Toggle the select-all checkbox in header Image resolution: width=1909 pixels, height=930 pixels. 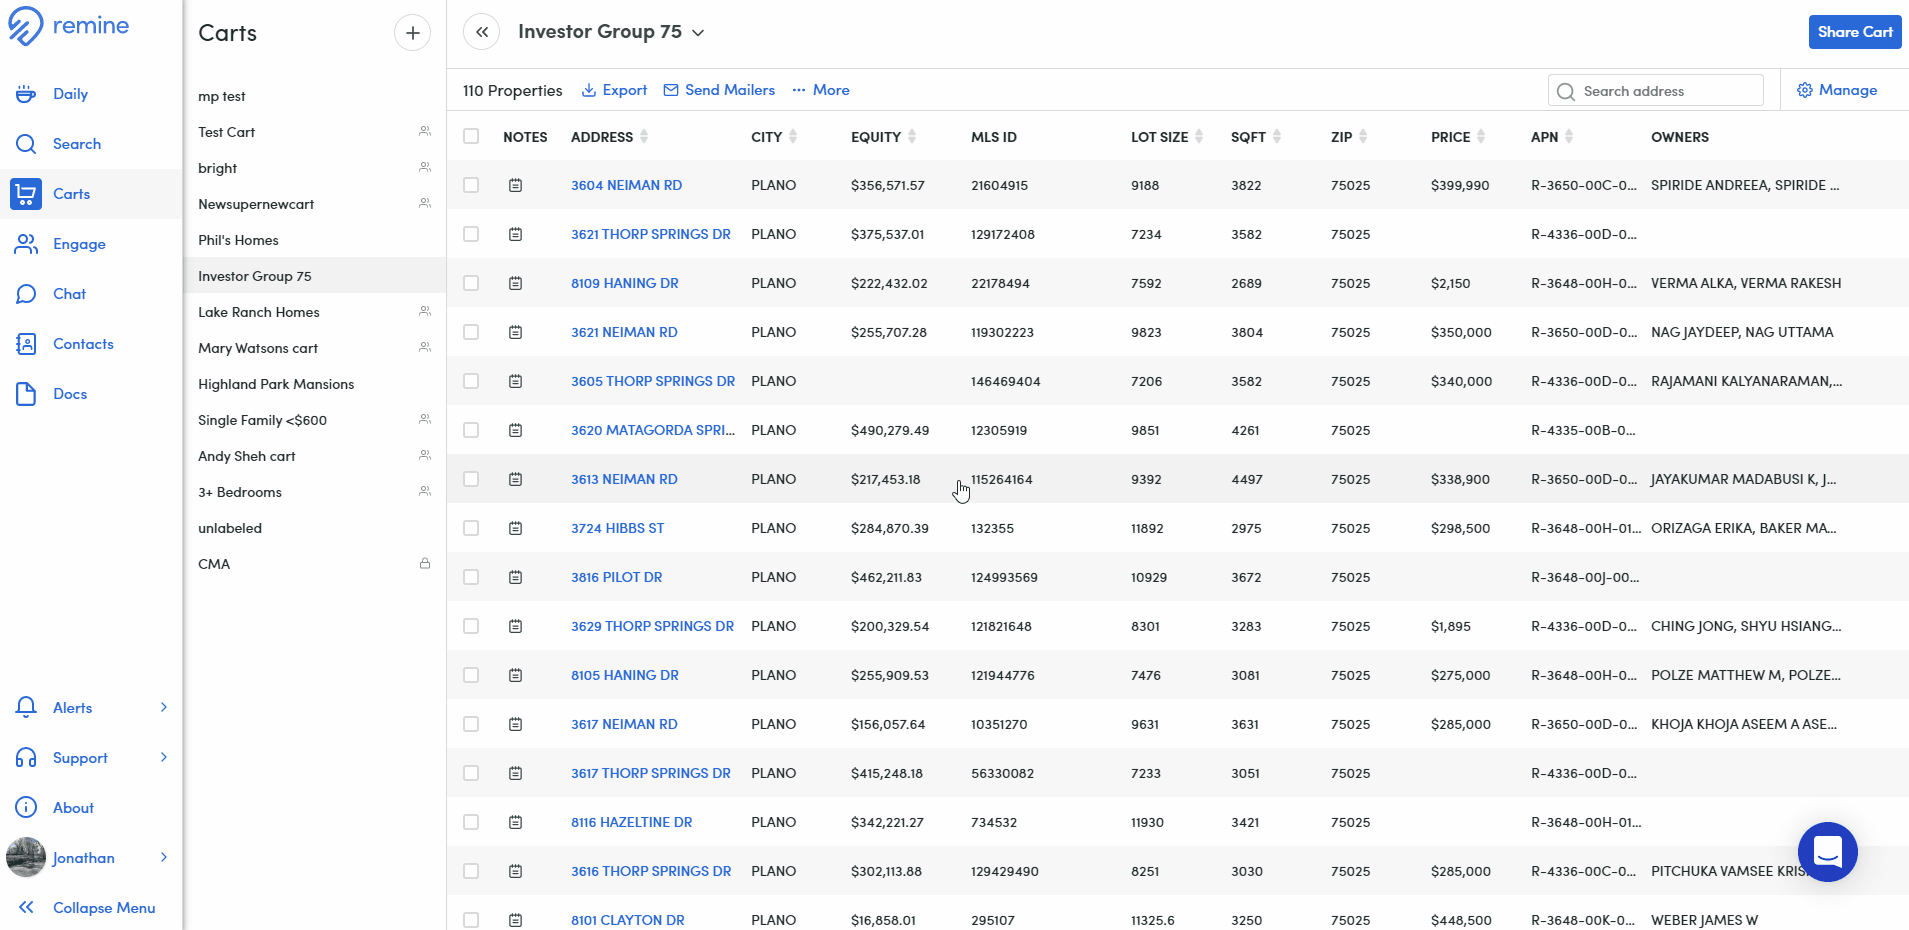click(471, 136)
